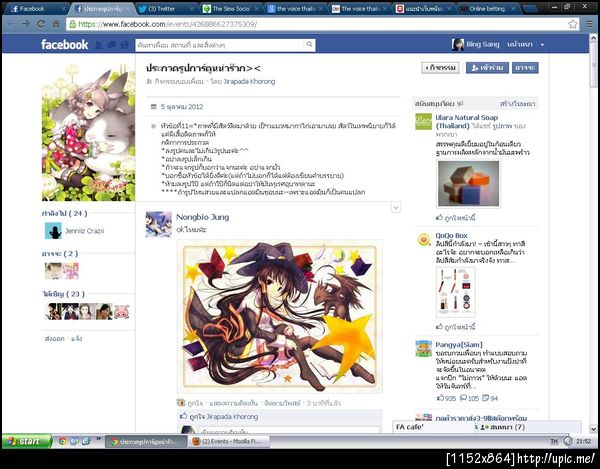Click Nongbio Jung avatar thumbnail

(158, 224)
